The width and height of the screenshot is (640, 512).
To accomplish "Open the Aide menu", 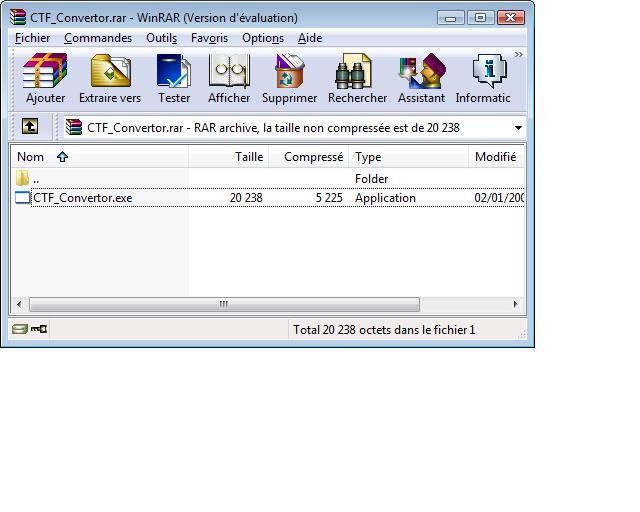I will coord(310,38).
